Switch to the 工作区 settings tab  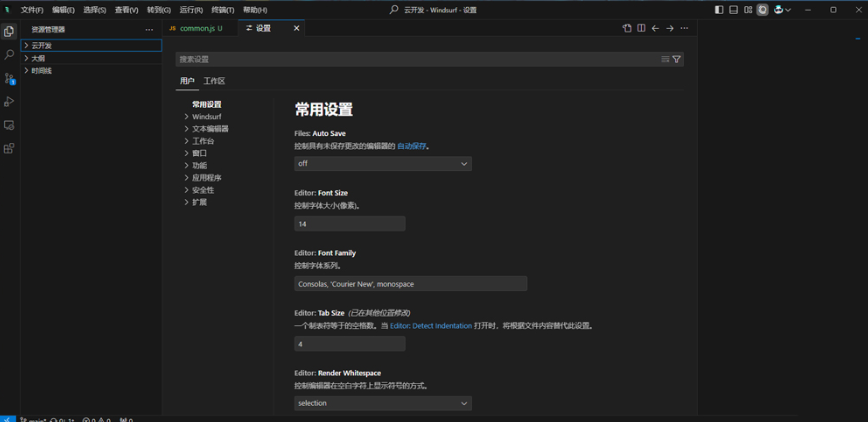click(x=214, y=81)
